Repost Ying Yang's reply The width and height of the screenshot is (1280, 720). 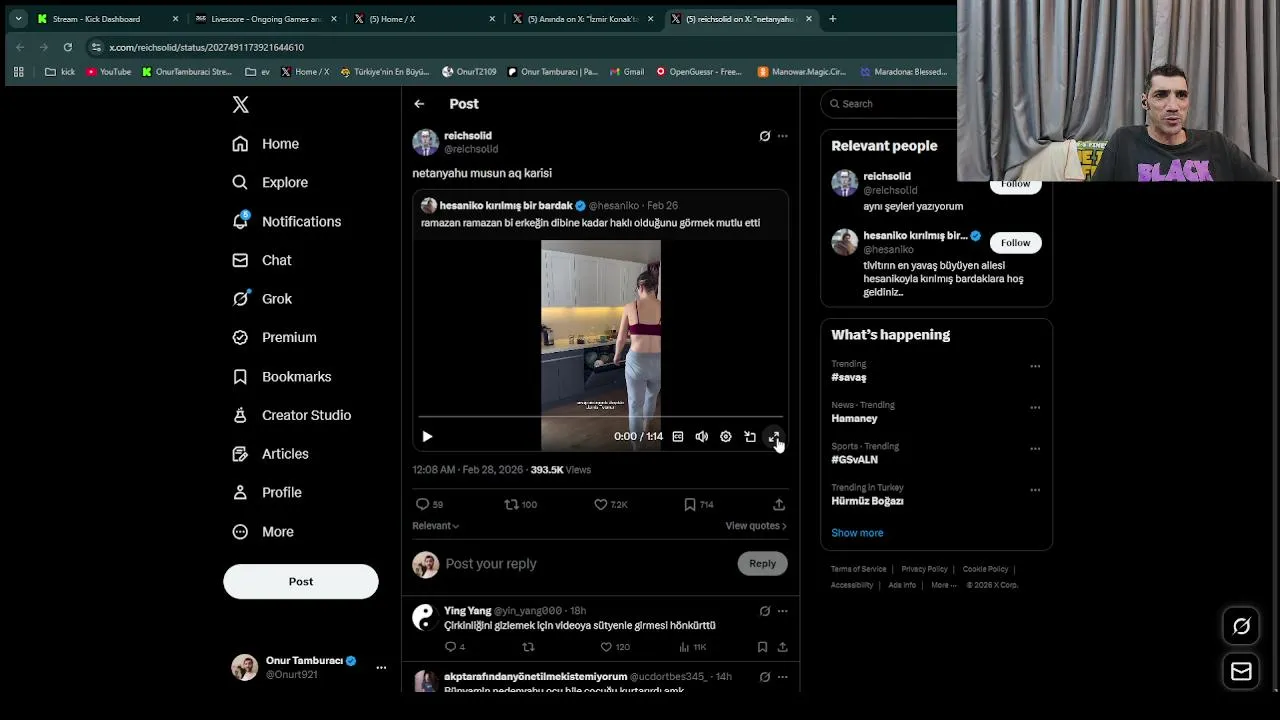point(528,647)
